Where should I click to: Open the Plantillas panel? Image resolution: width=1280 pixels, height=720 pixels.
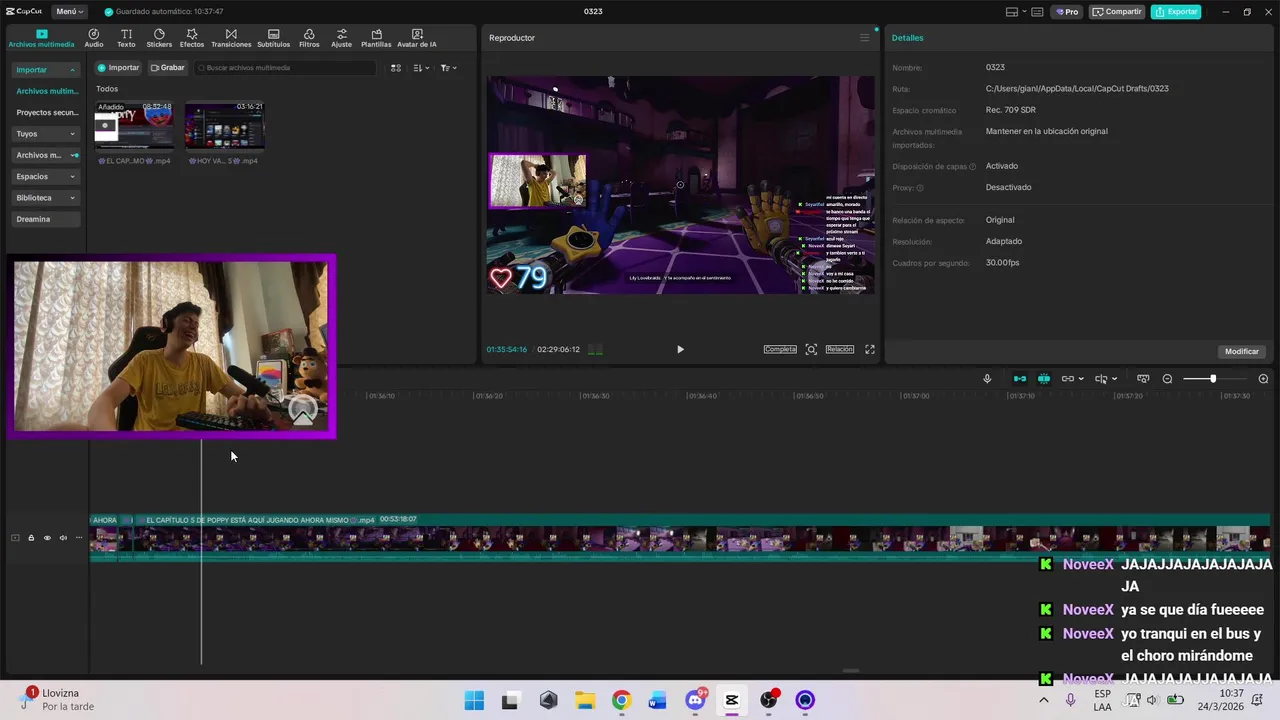[376, 38]
